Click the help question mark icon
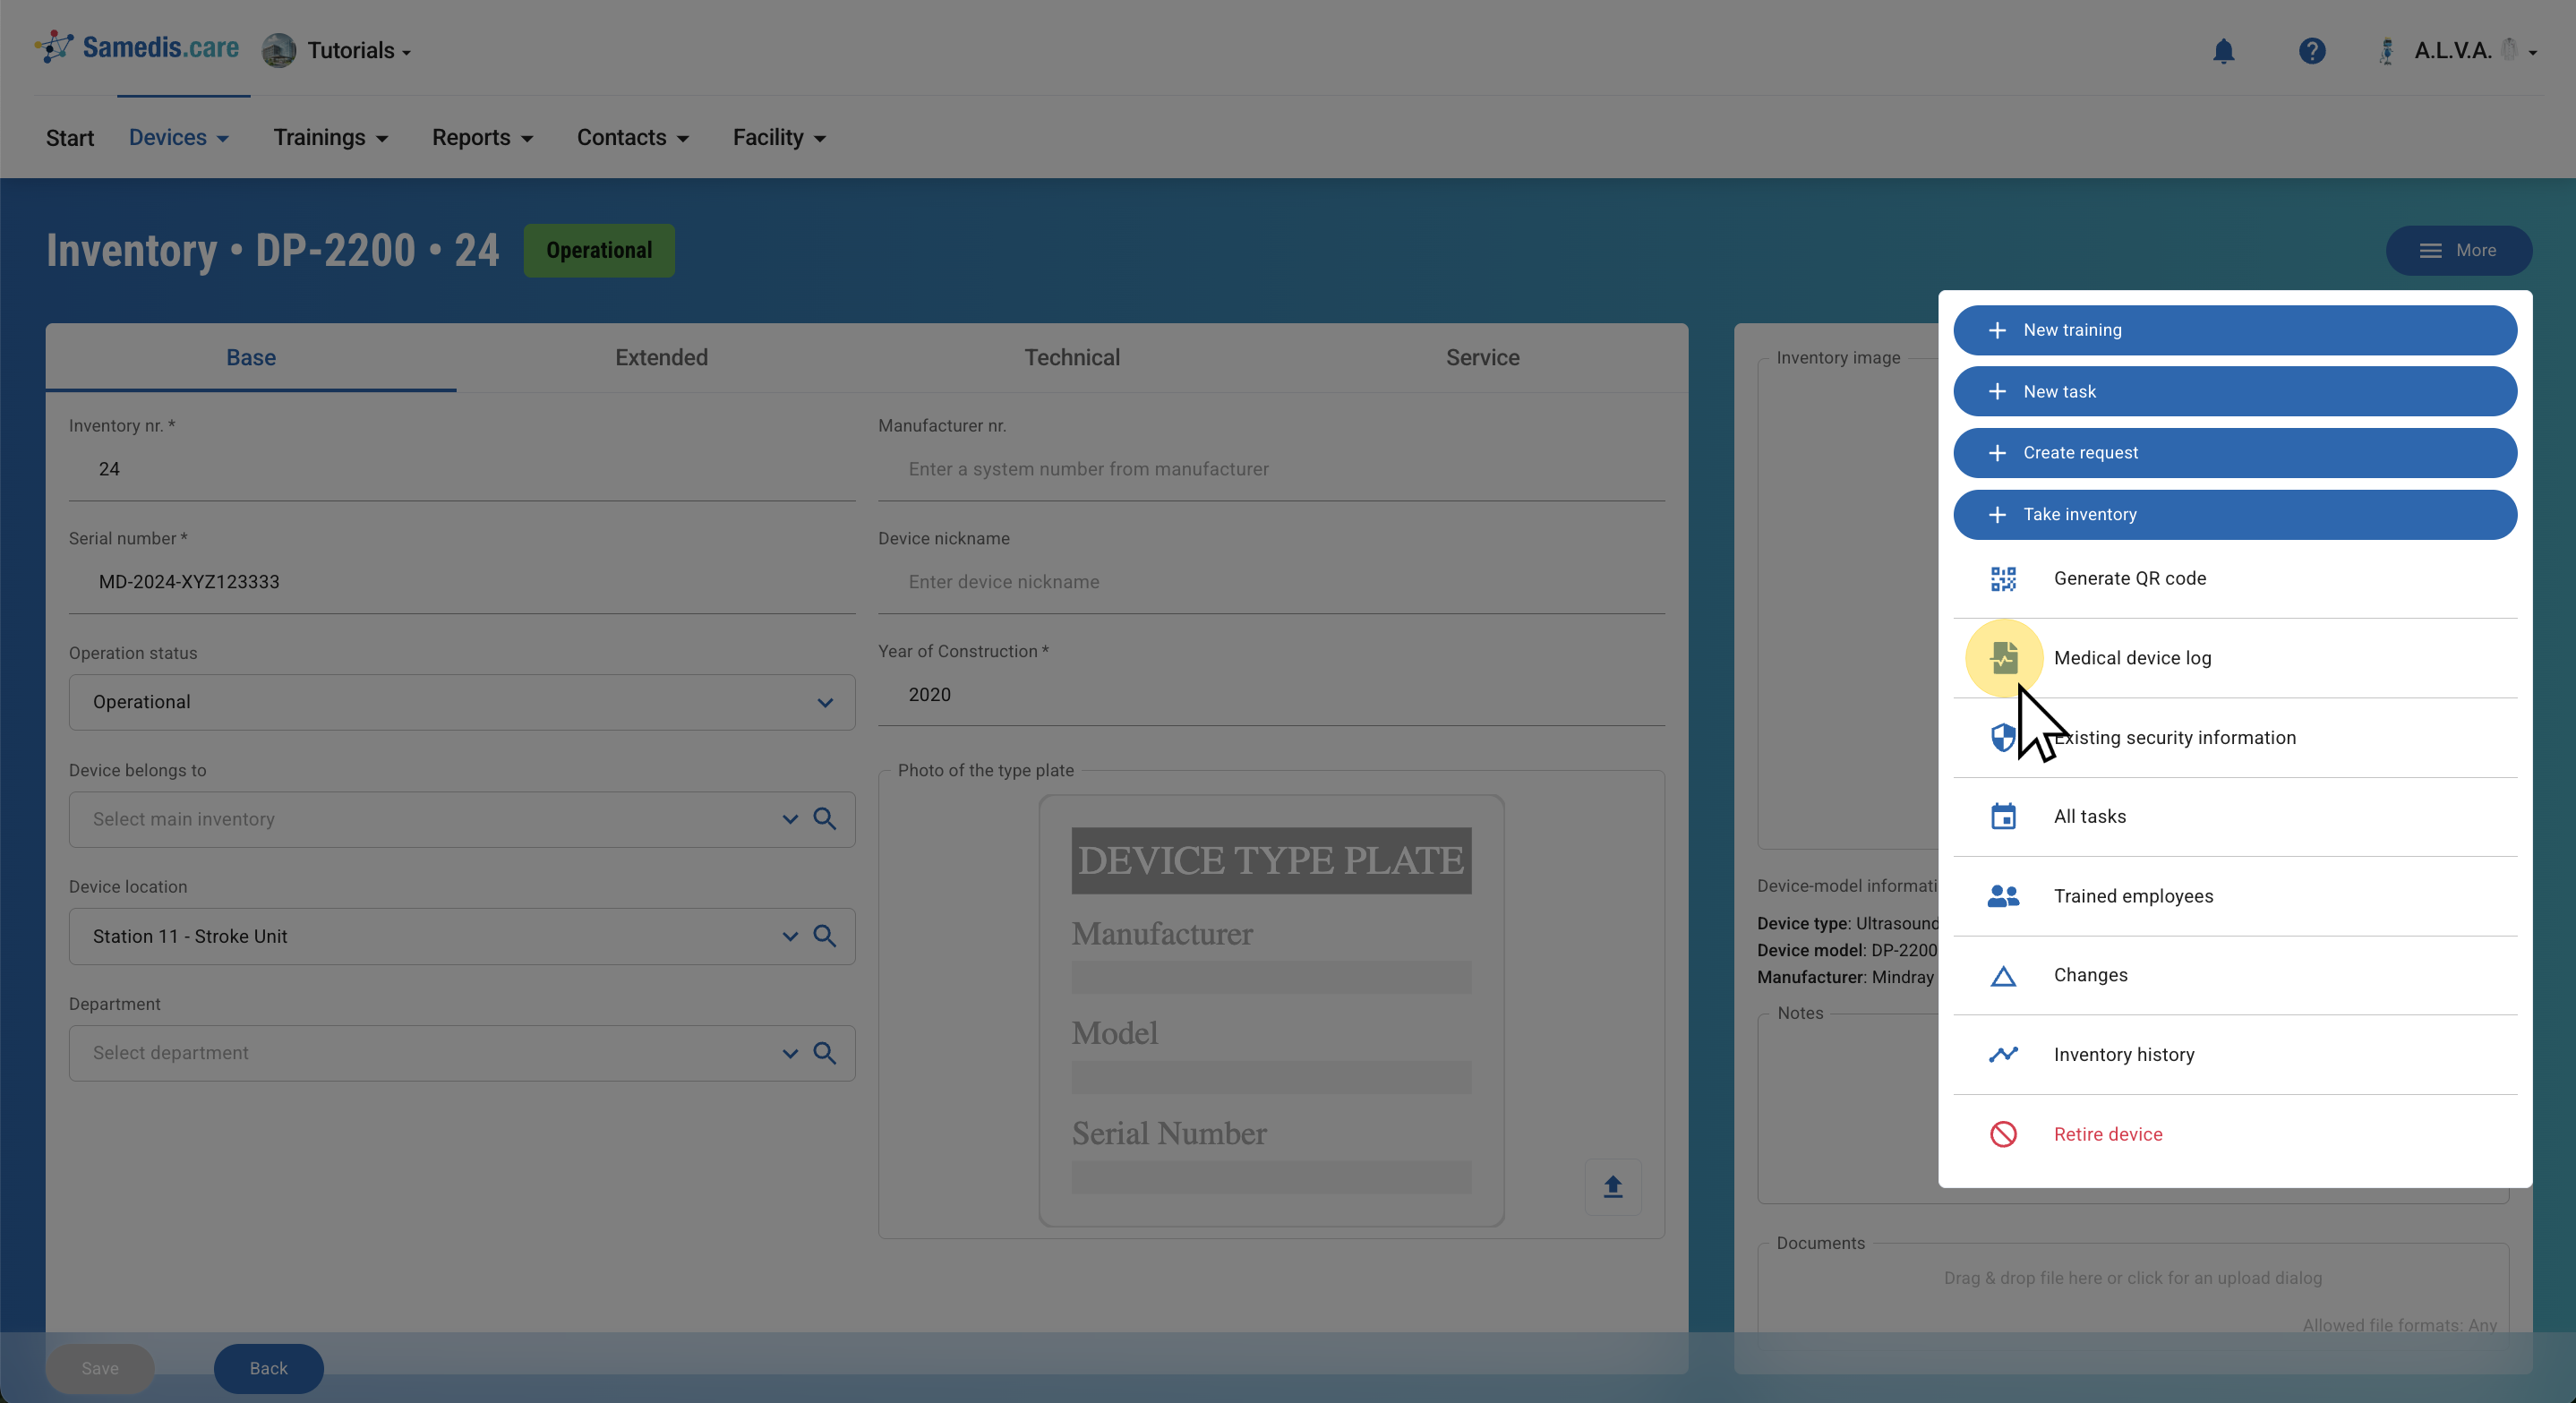Viewport: 2576px width, 1403px height. 2311,51
